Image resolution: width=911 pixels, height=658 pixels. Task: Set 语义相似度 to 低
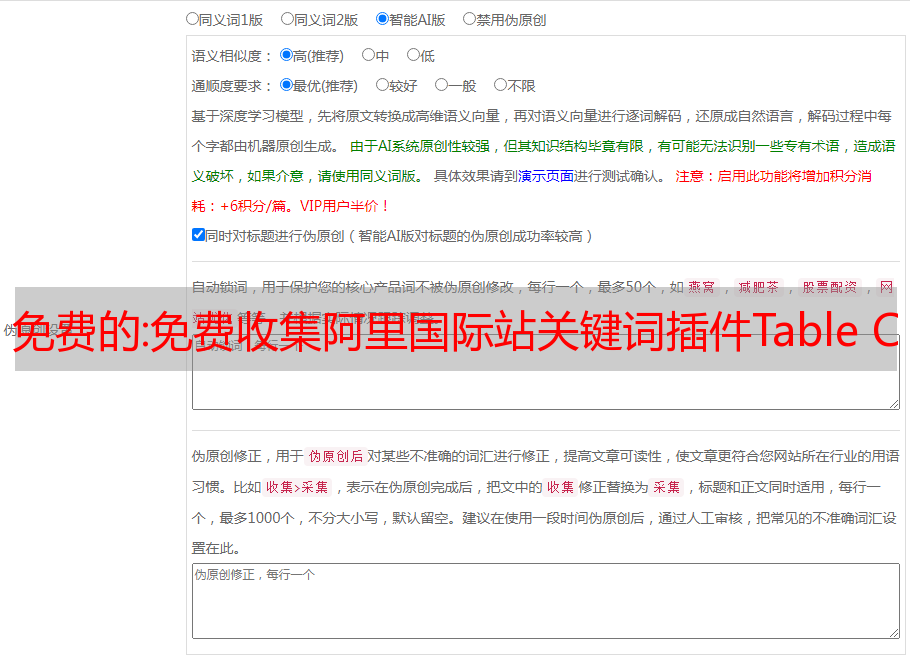tap(413, 55)
